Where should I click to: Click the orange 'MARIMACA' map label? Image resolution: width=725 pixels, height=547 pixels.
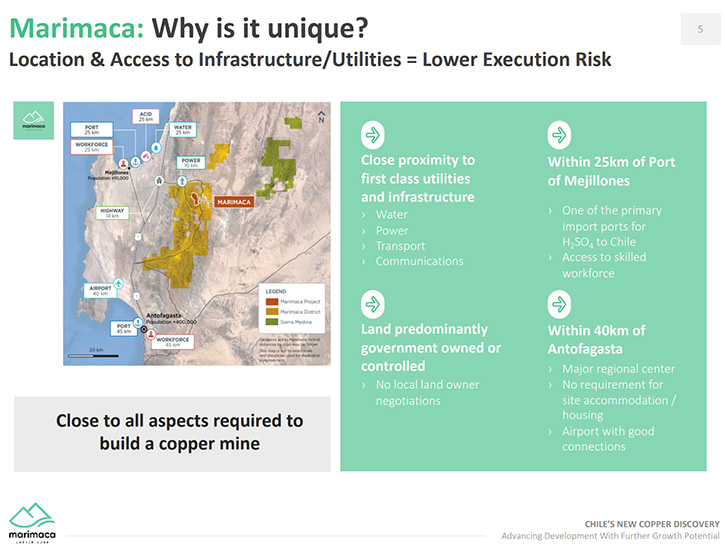[234, 202]
